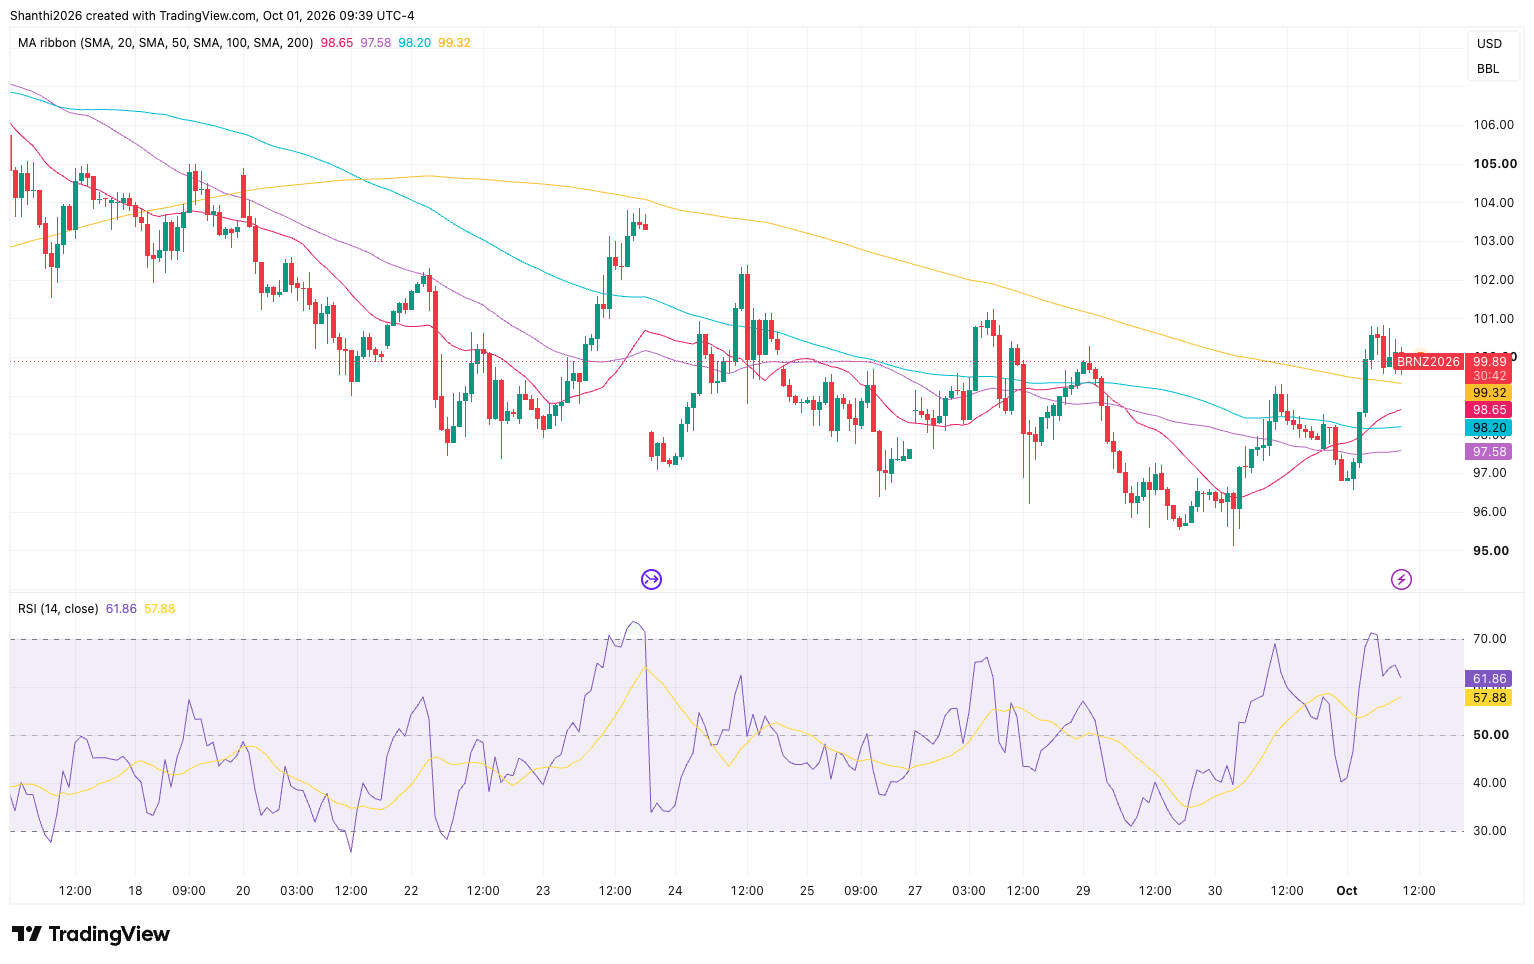Viewport: 1534px width, 964px height.
Task: Click the 99.32 value in MA ribbon legend
Action: 454,43
